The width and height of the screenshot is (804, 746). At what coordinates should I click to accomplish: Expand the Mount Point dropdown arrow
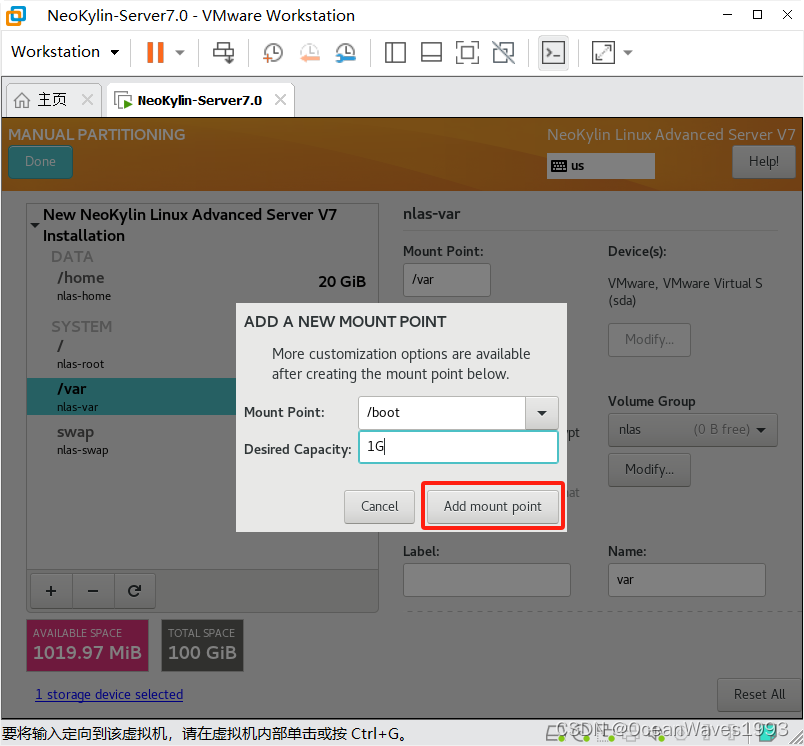tap(542, 413)
